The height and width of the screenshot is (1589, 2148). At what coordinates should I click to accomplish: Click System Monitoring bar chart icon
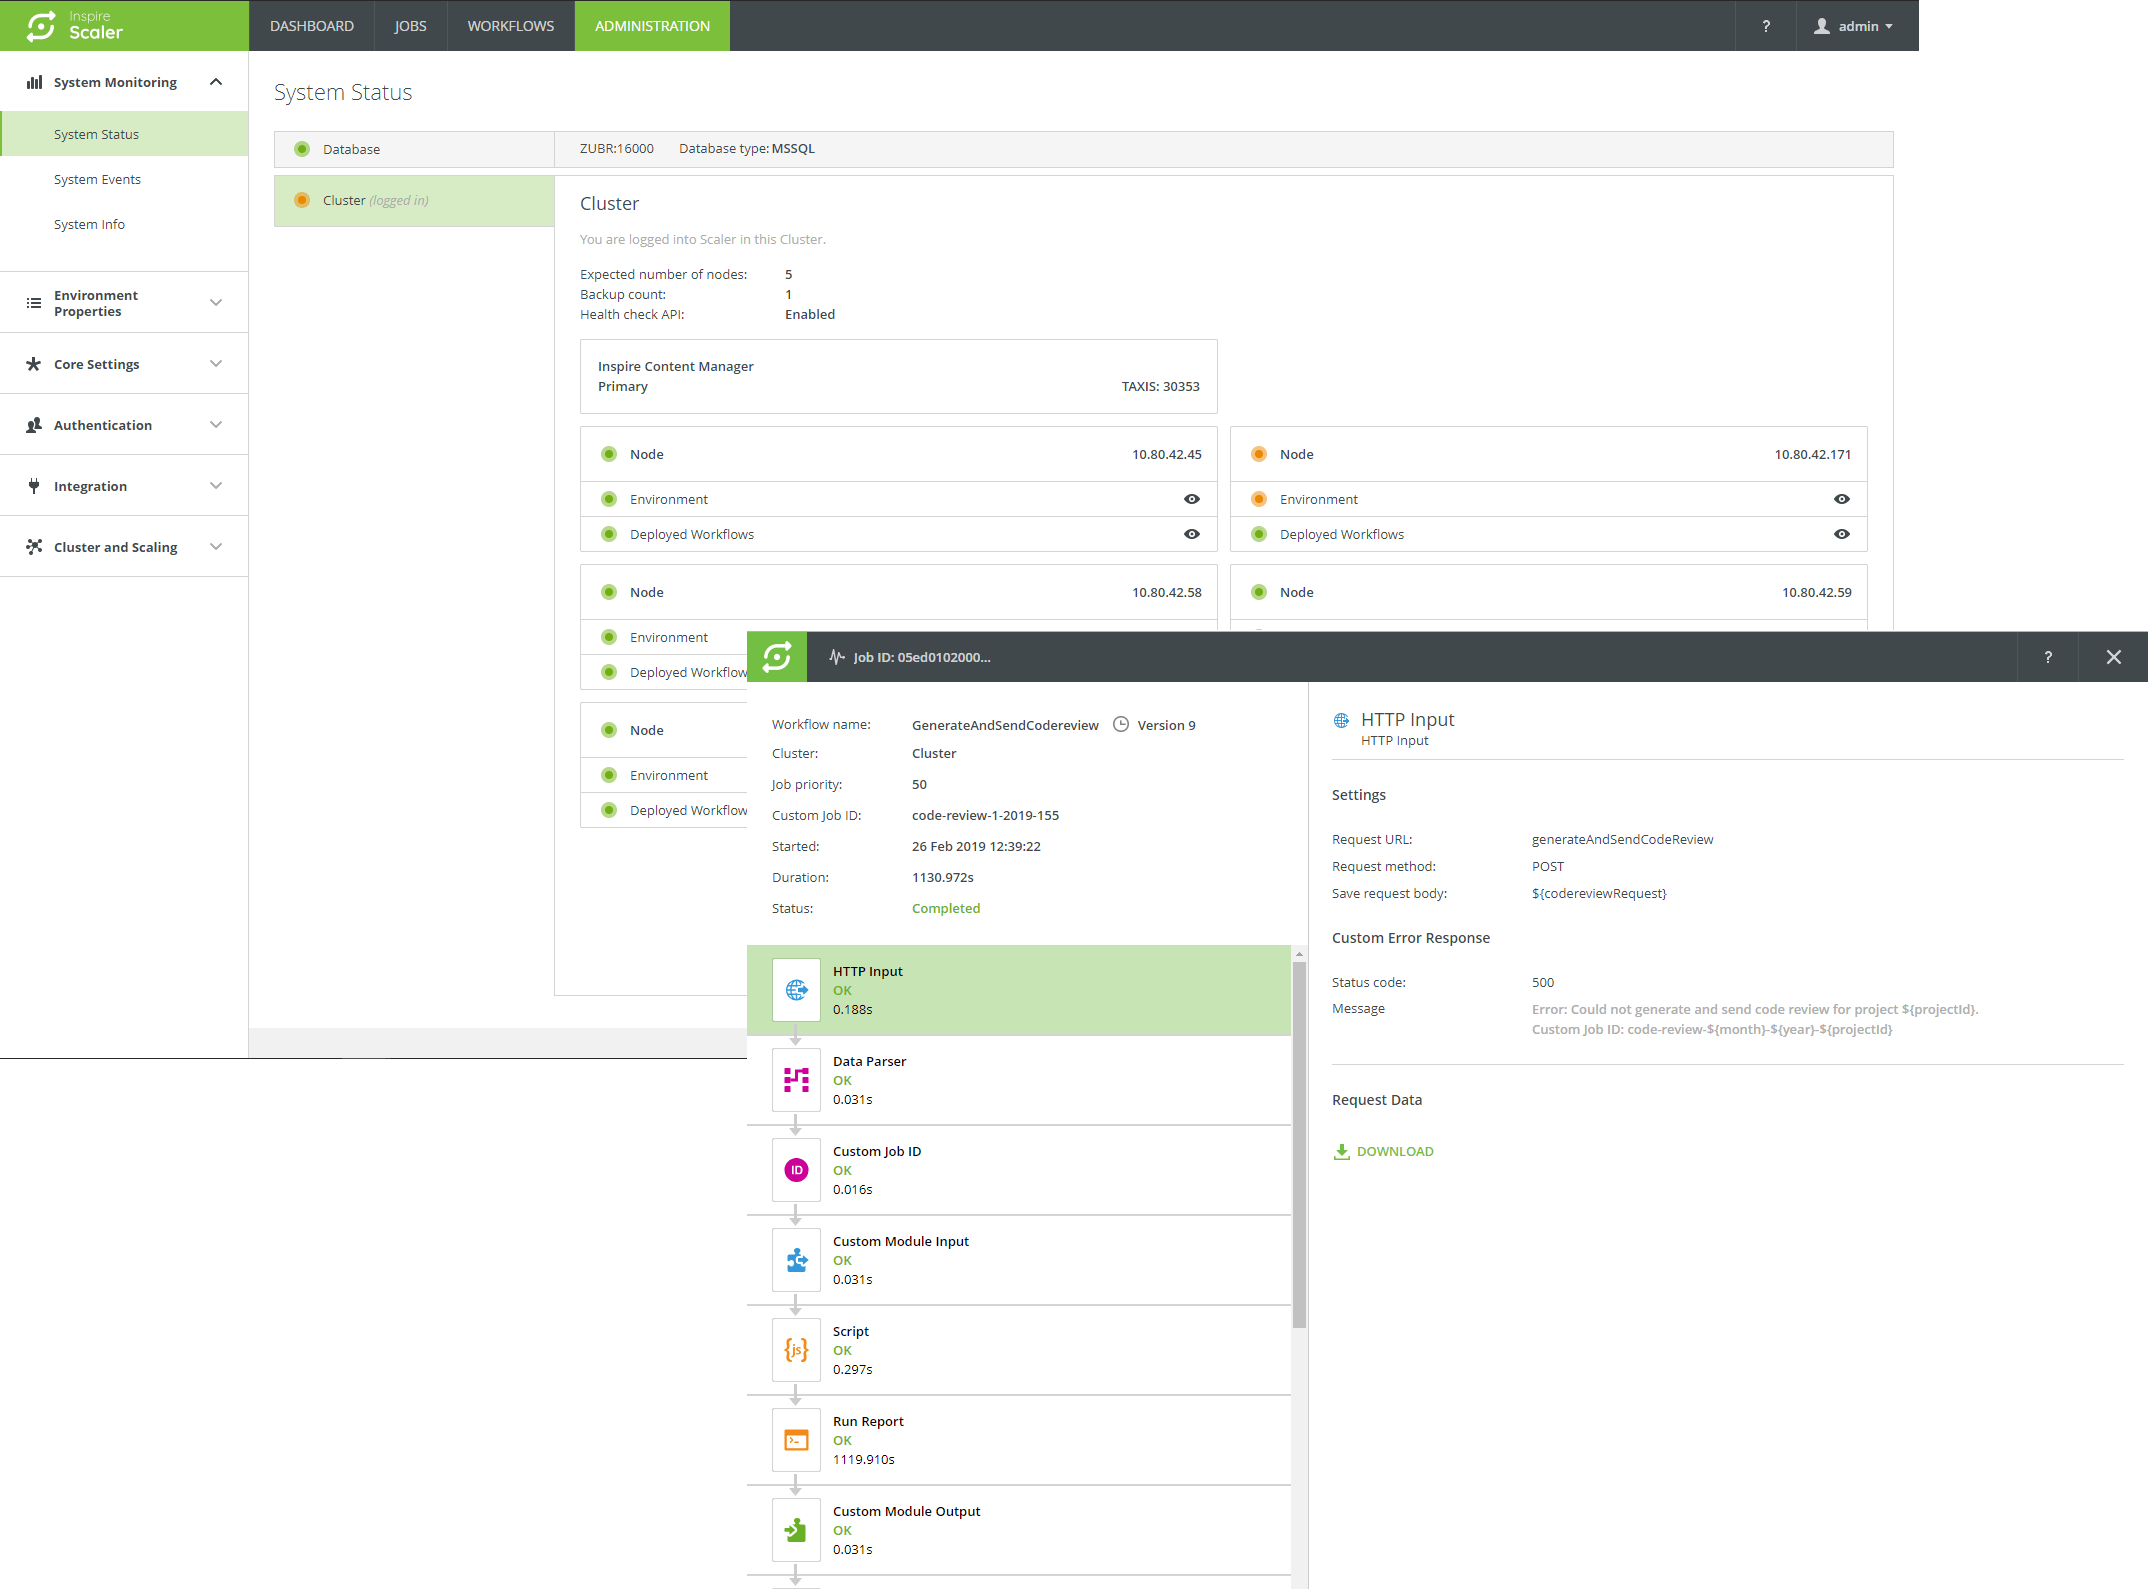[34, 82]
